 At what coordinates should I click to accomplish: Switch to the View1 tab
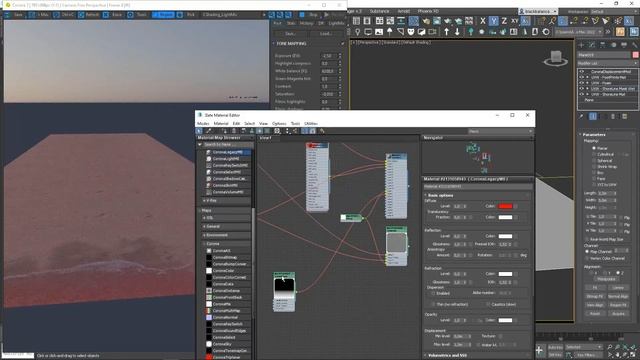point(266,138)
